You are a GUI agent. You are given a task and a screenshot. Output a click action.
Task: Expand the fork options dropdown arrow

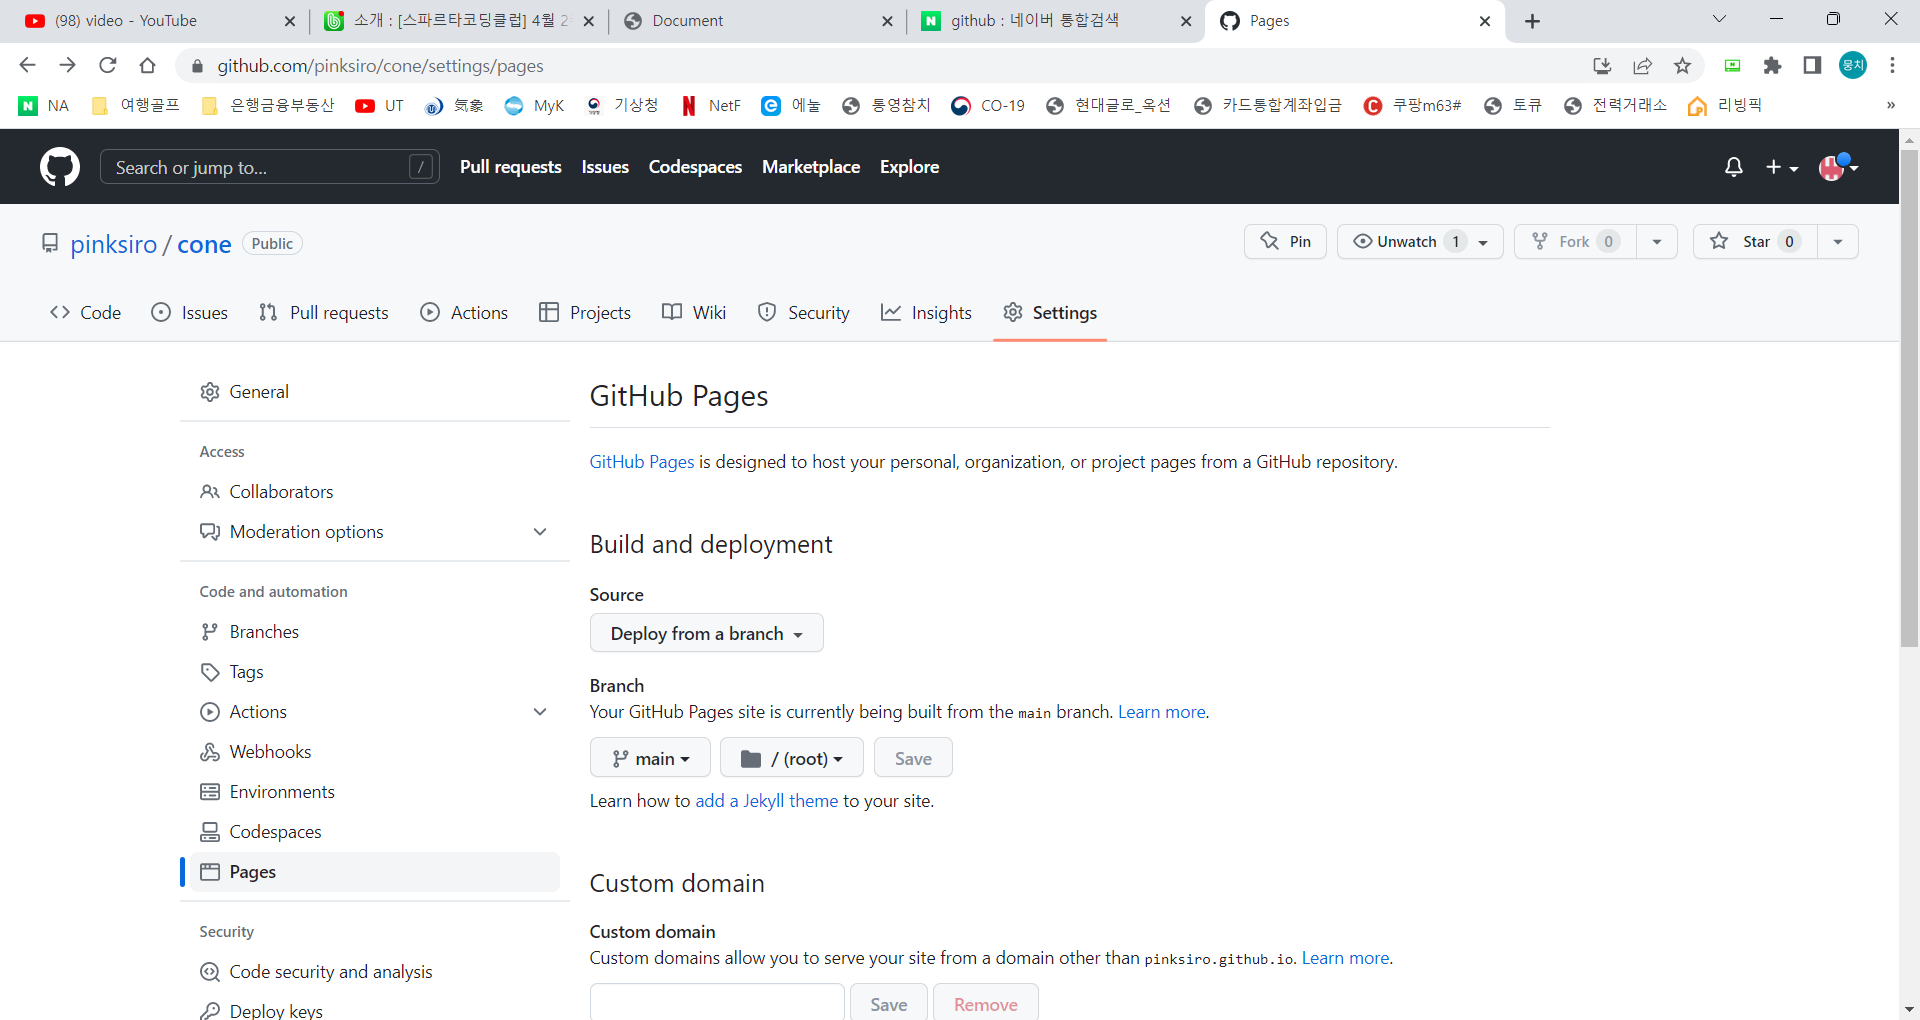tap(1657, 242)
